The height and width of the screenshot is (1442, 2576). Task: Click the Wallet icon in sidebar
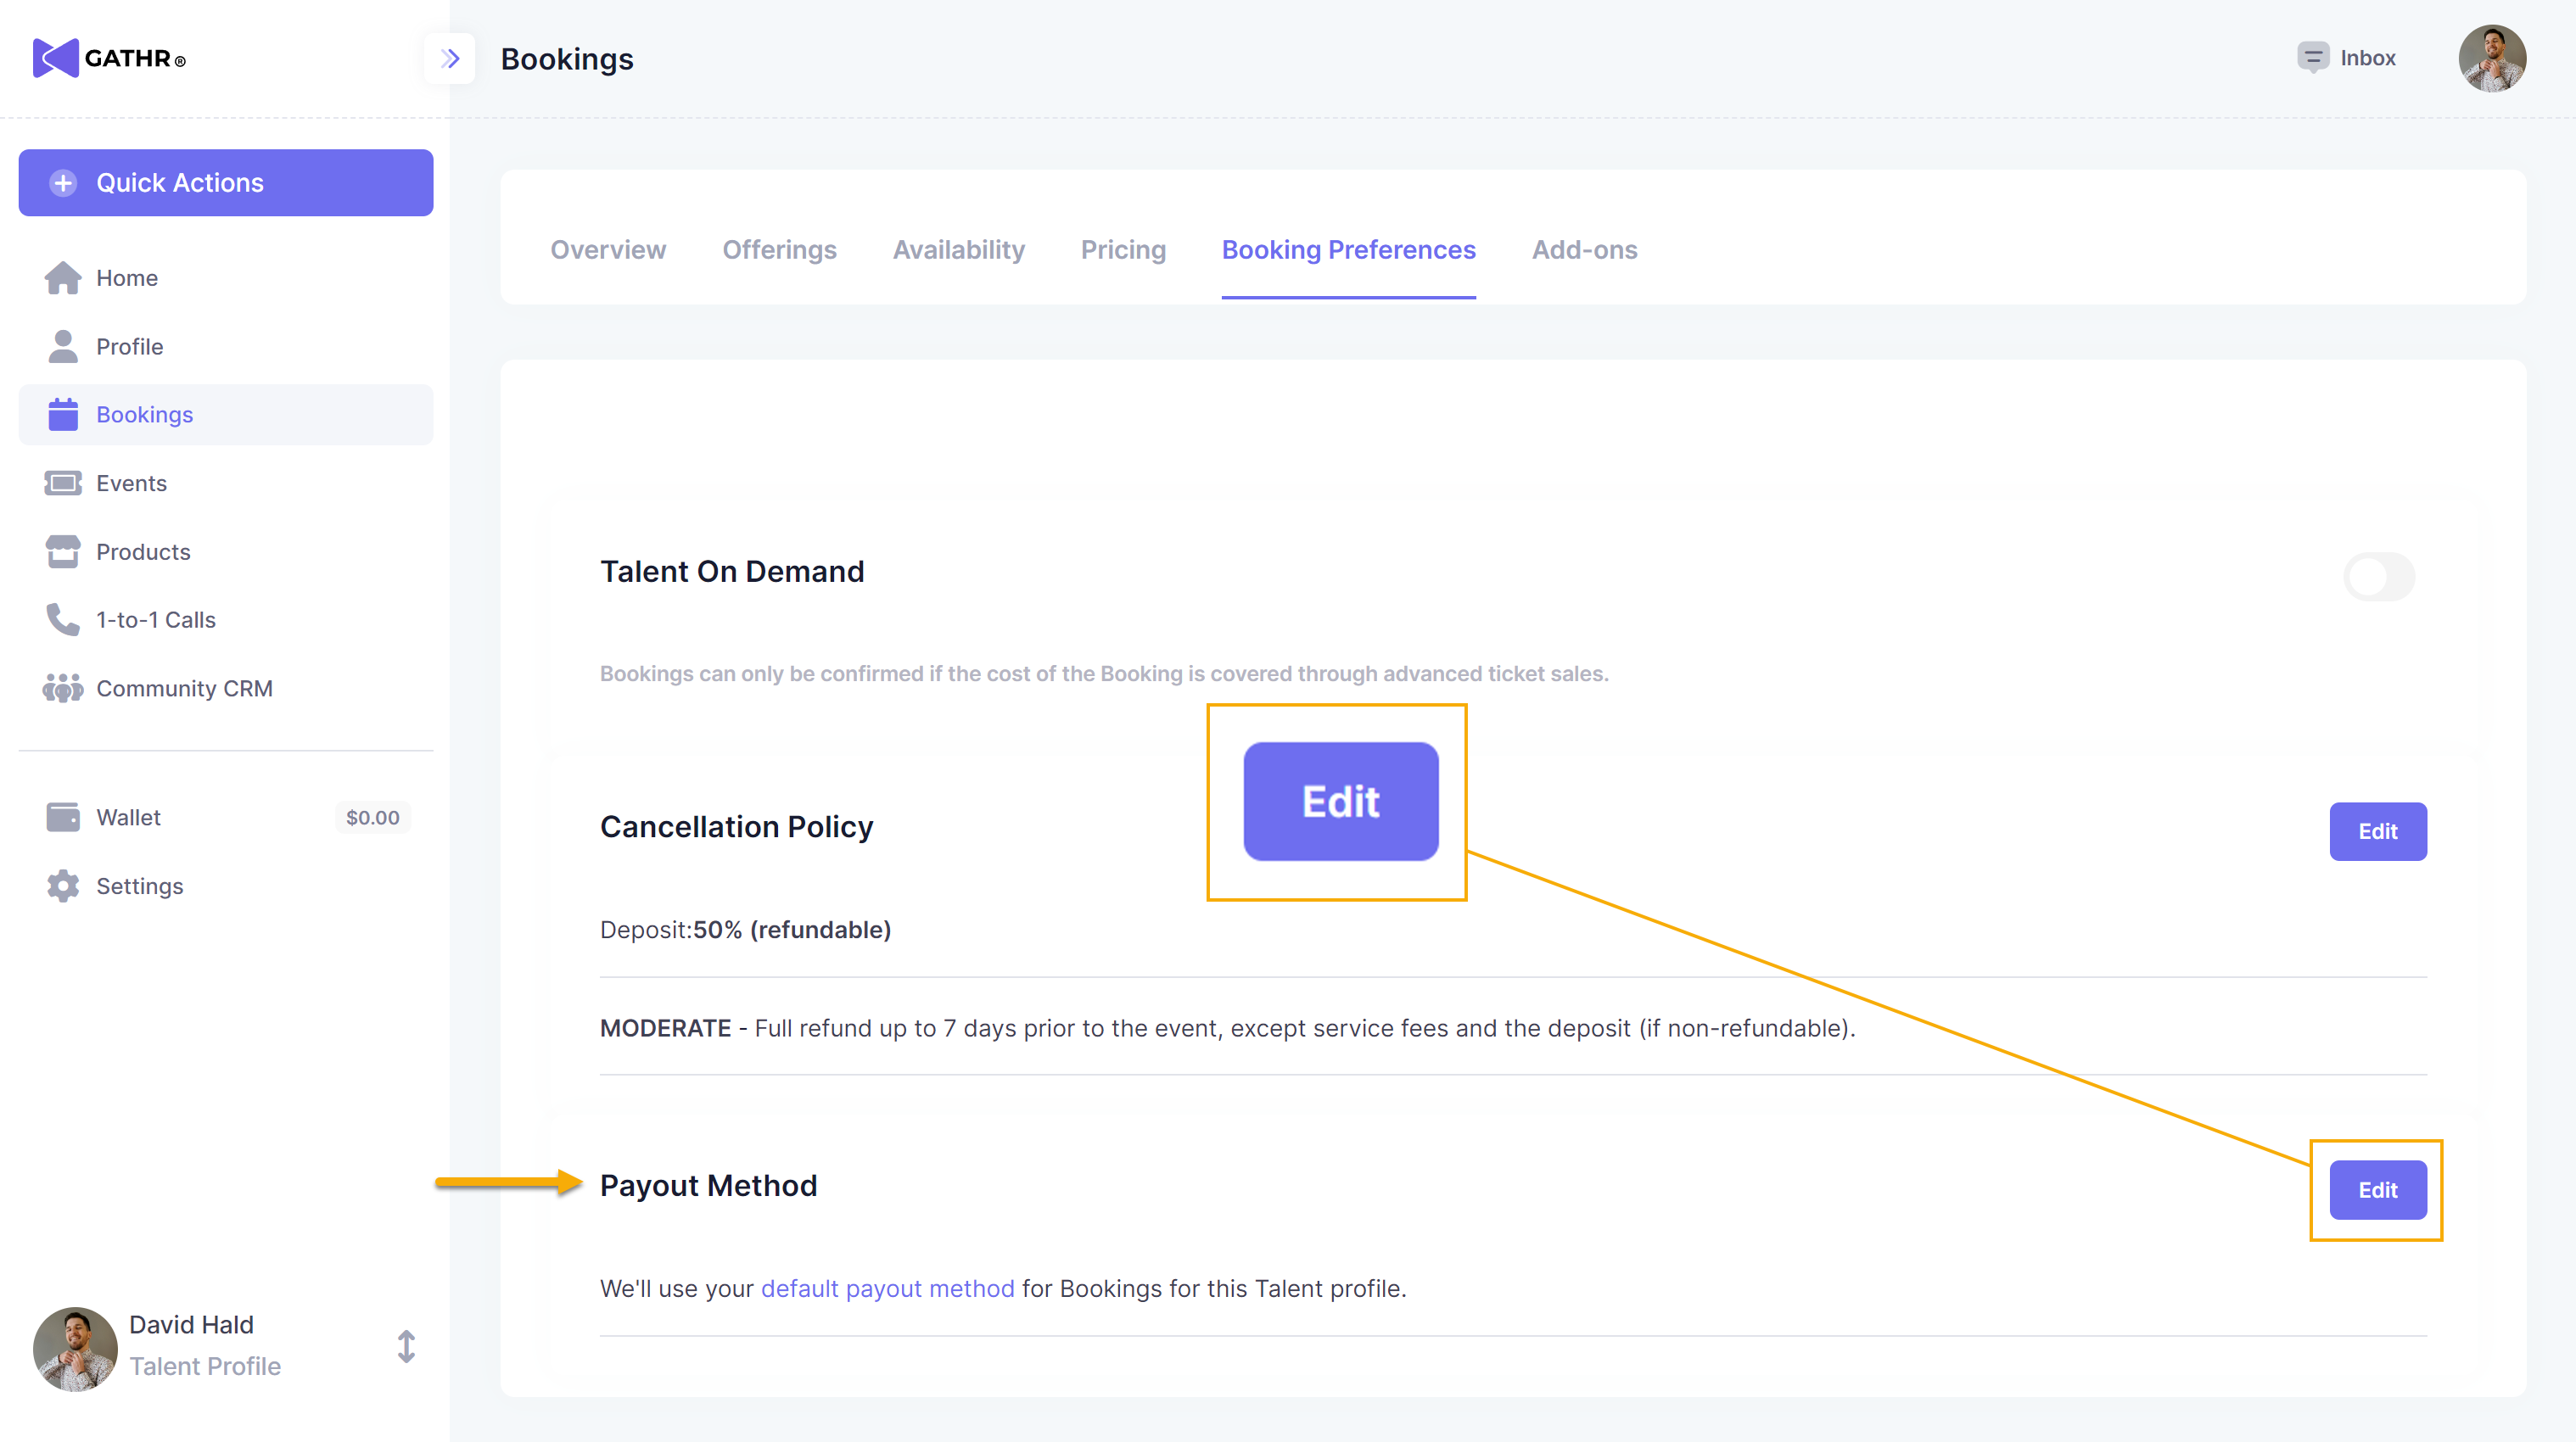pos(62,817)
